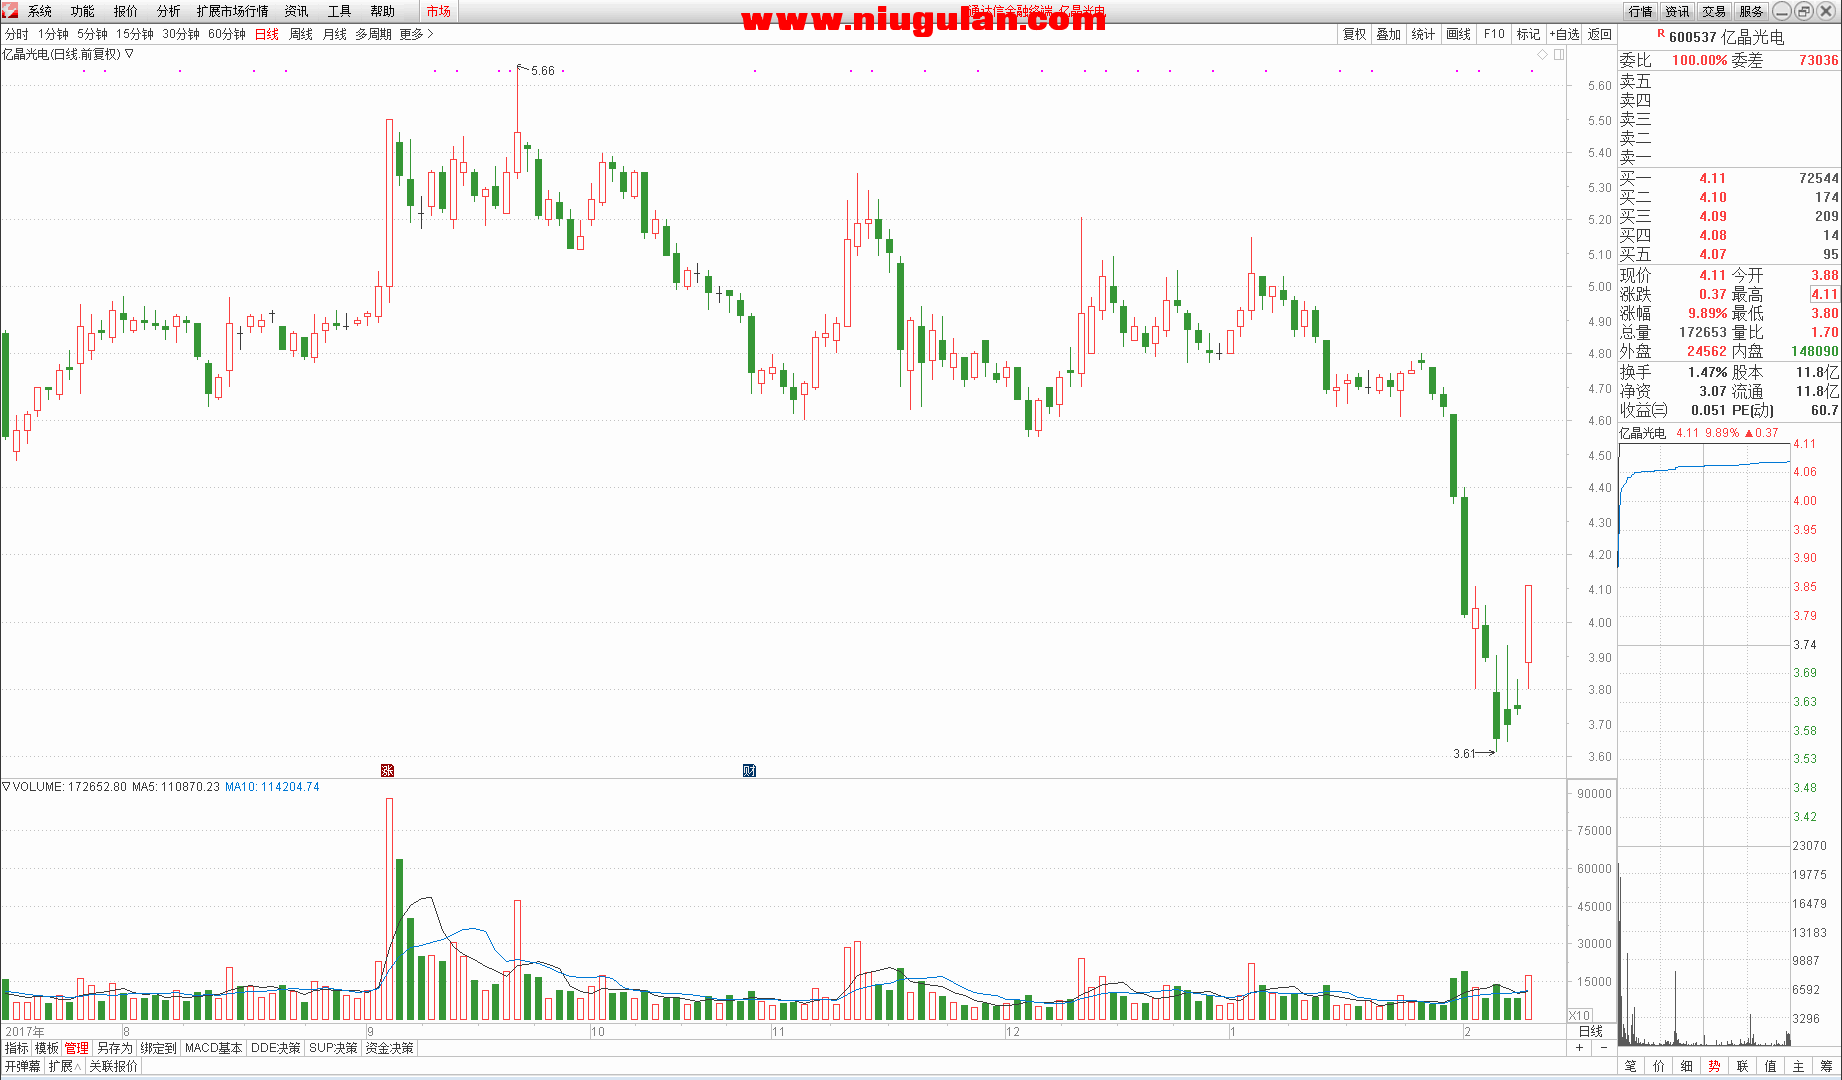Click the 绑定到 bind-to button
The height and width of the screenshot is (1080, 1842).
pos(158,1048)
